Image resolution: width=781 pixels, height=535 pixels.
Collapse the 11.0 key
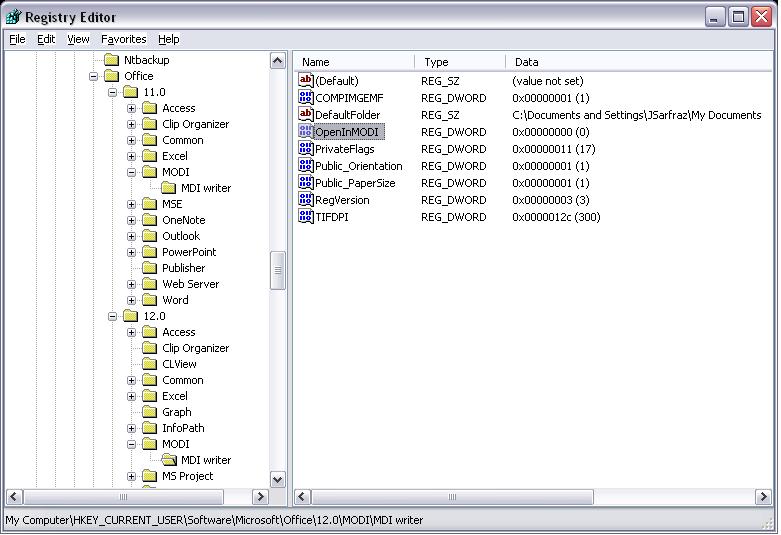click(112, 92)
